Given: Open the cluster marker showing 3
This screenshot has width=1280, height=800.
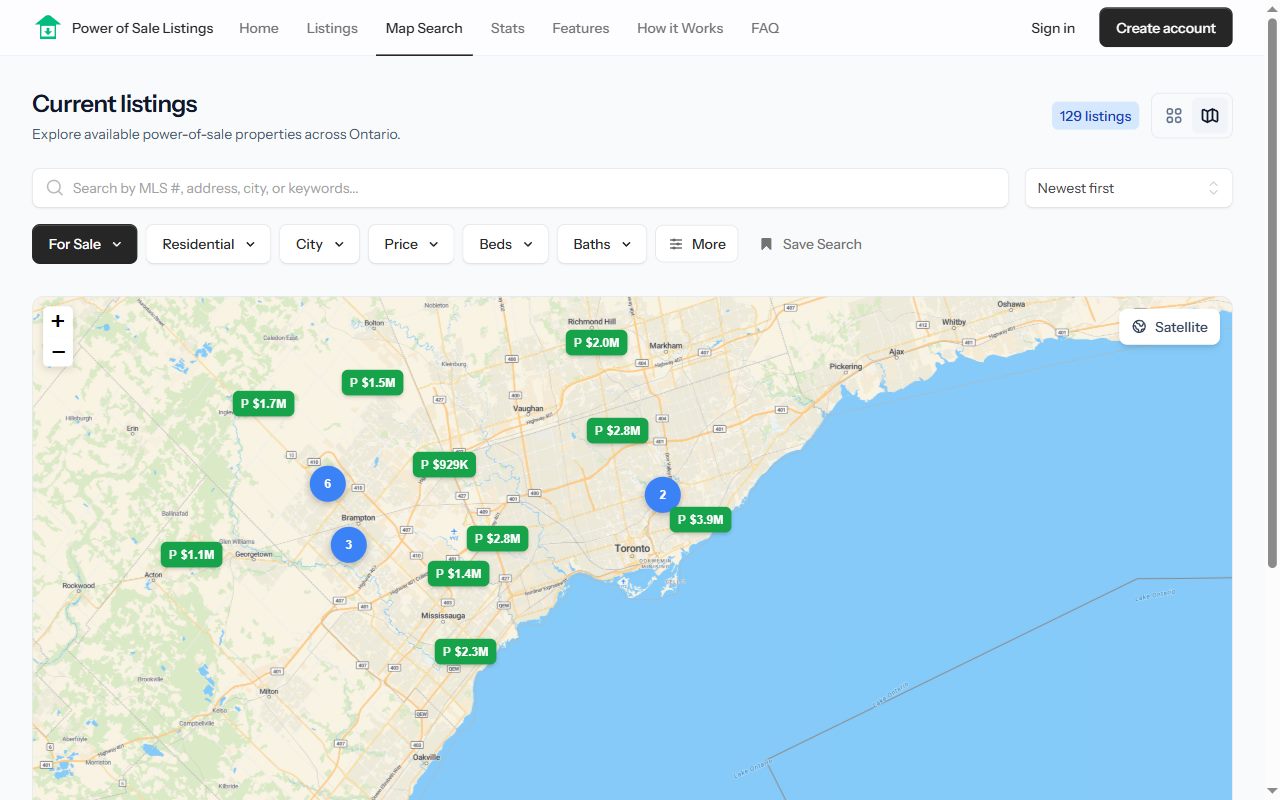Looking at the screenshot, I should click(x=349, y=545).
